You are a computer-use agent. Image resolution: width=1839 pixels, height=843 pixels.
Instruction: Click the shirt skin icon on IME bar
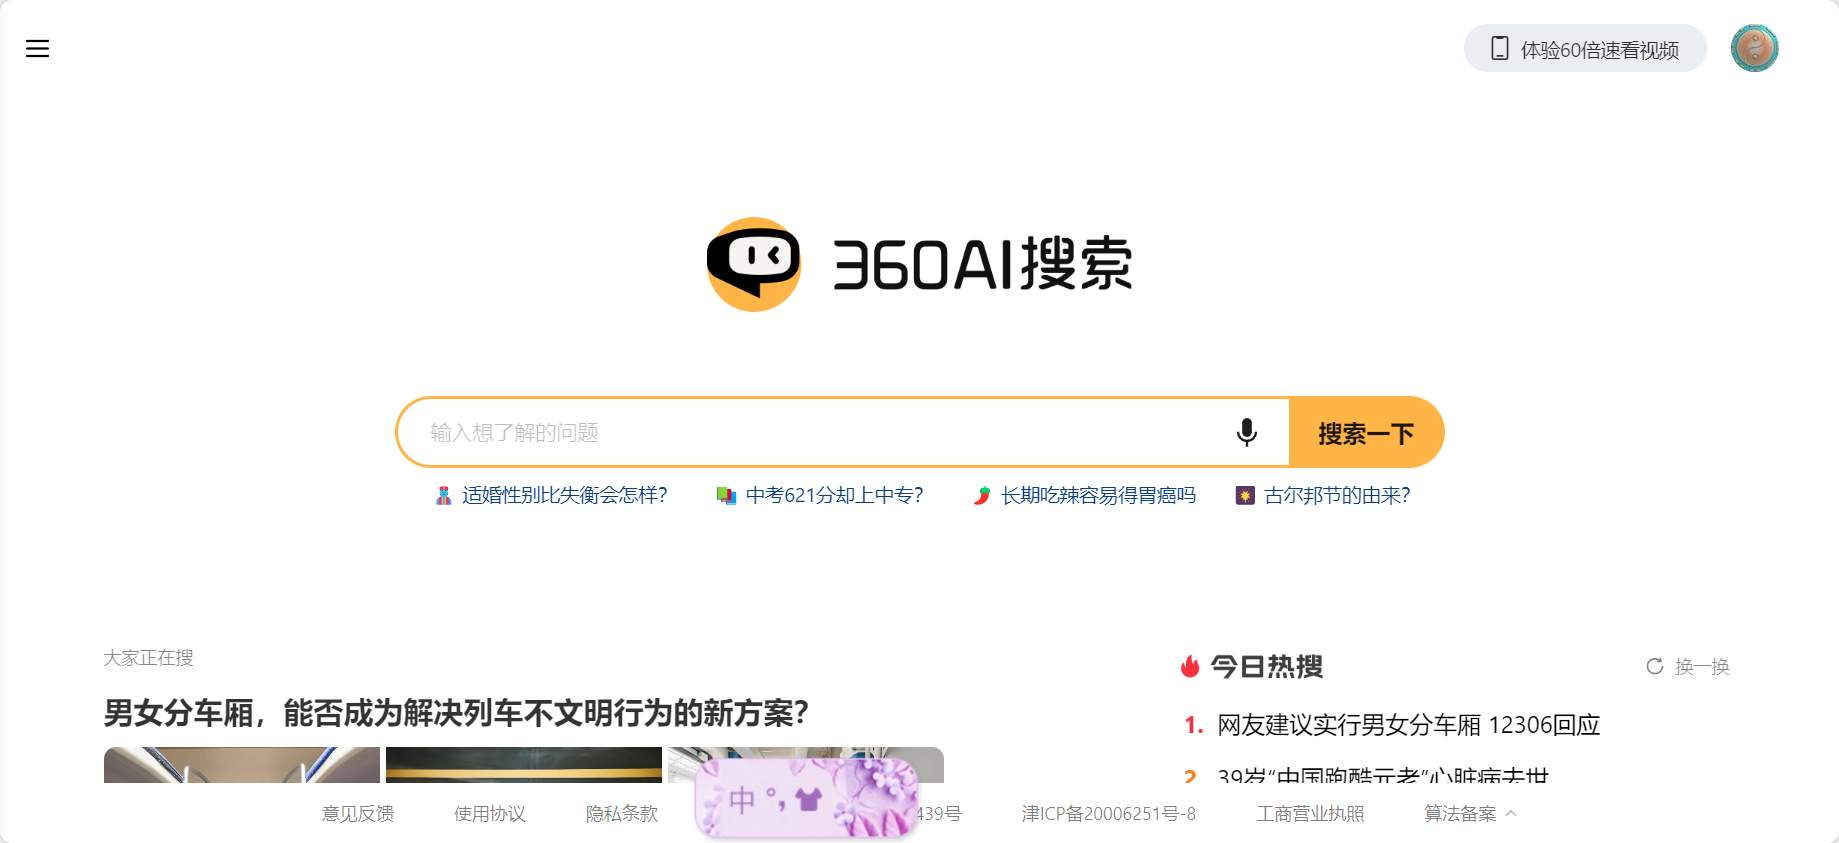[808, 799]
